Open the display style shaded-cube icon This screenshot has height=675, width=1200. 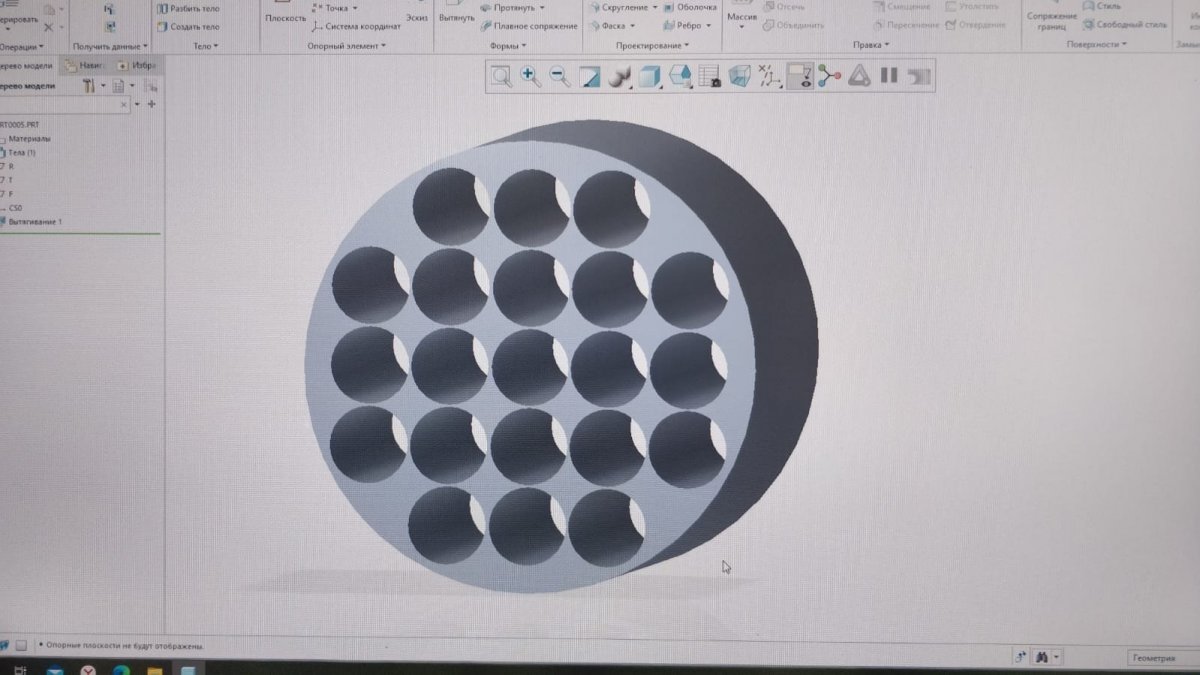pos(650,76)
